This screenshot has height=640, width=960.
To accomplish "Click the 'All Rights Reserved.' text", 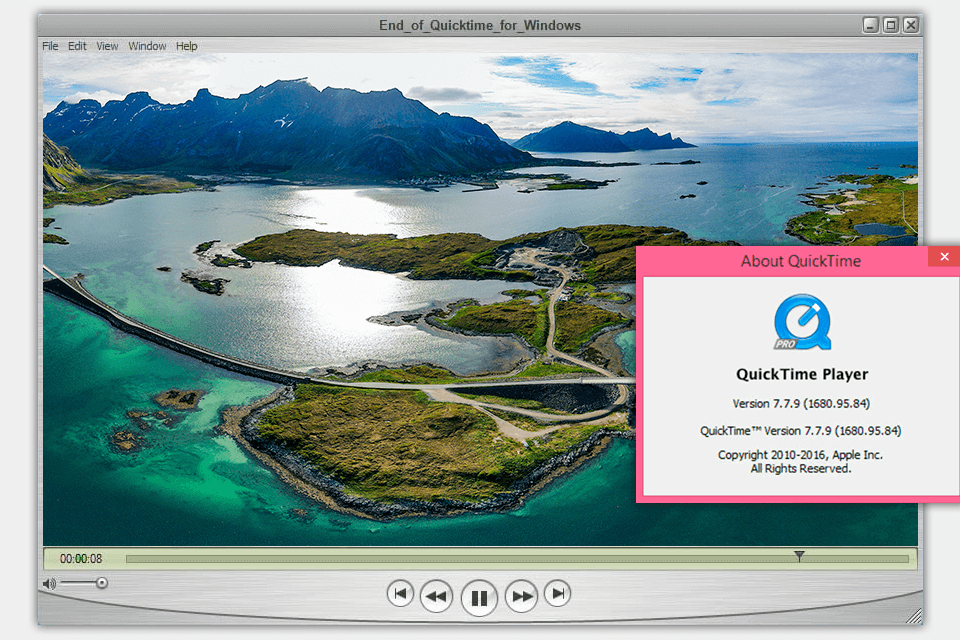I will click(801, 469).
